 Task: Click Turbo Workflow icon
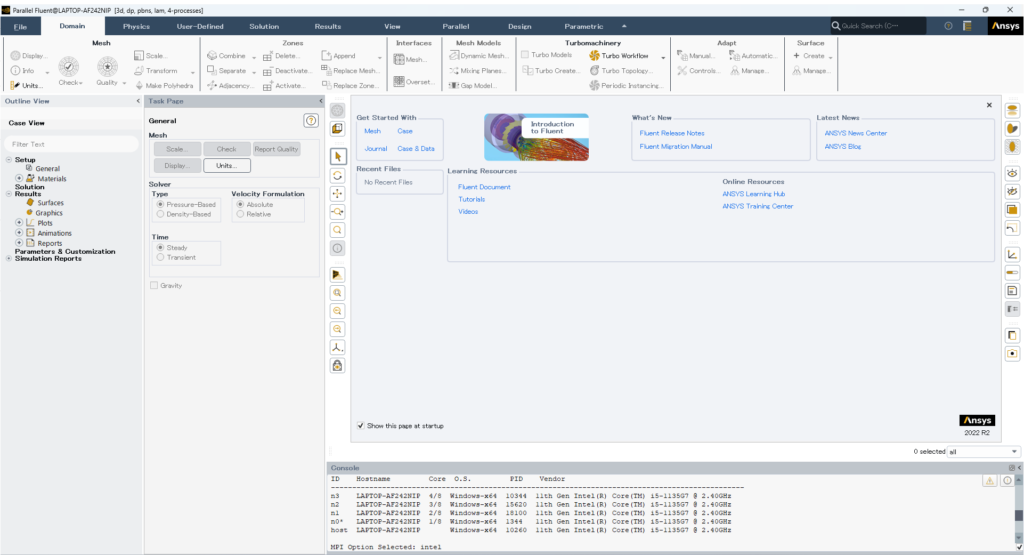594,56
